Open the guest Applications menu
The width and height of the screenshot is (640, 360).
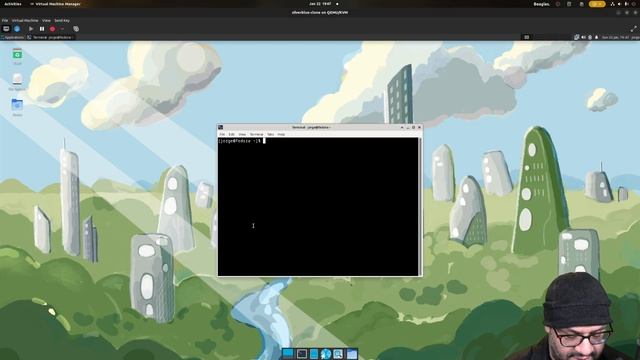(x=13, y=37)
